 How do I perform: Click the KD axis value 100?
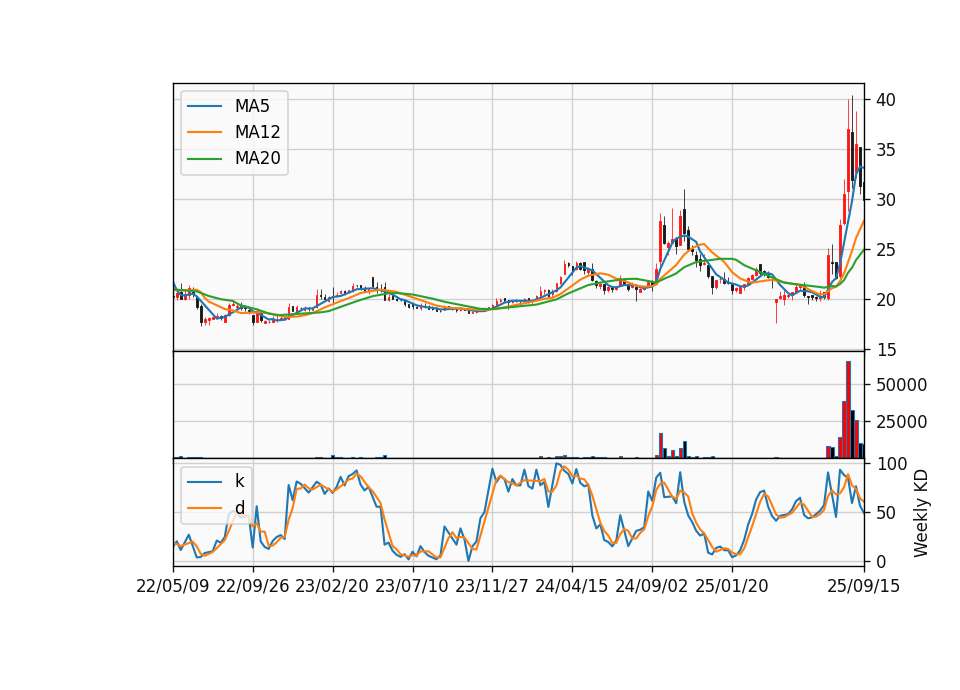point(892,464)
